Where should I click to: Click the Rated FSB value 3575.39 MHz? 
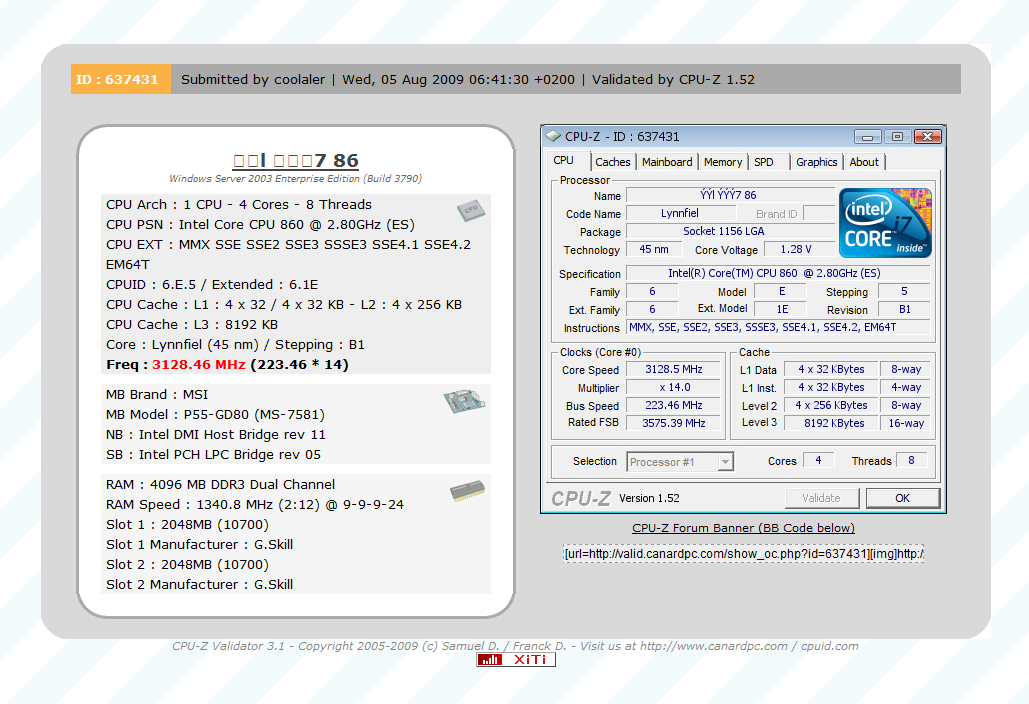[x=673, y=423]
